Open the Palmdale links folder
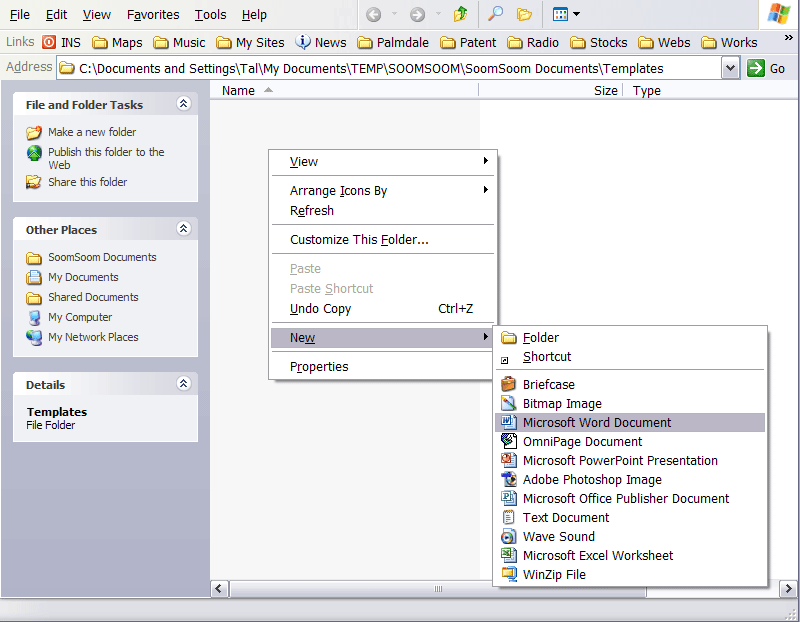 click(393, 42)
